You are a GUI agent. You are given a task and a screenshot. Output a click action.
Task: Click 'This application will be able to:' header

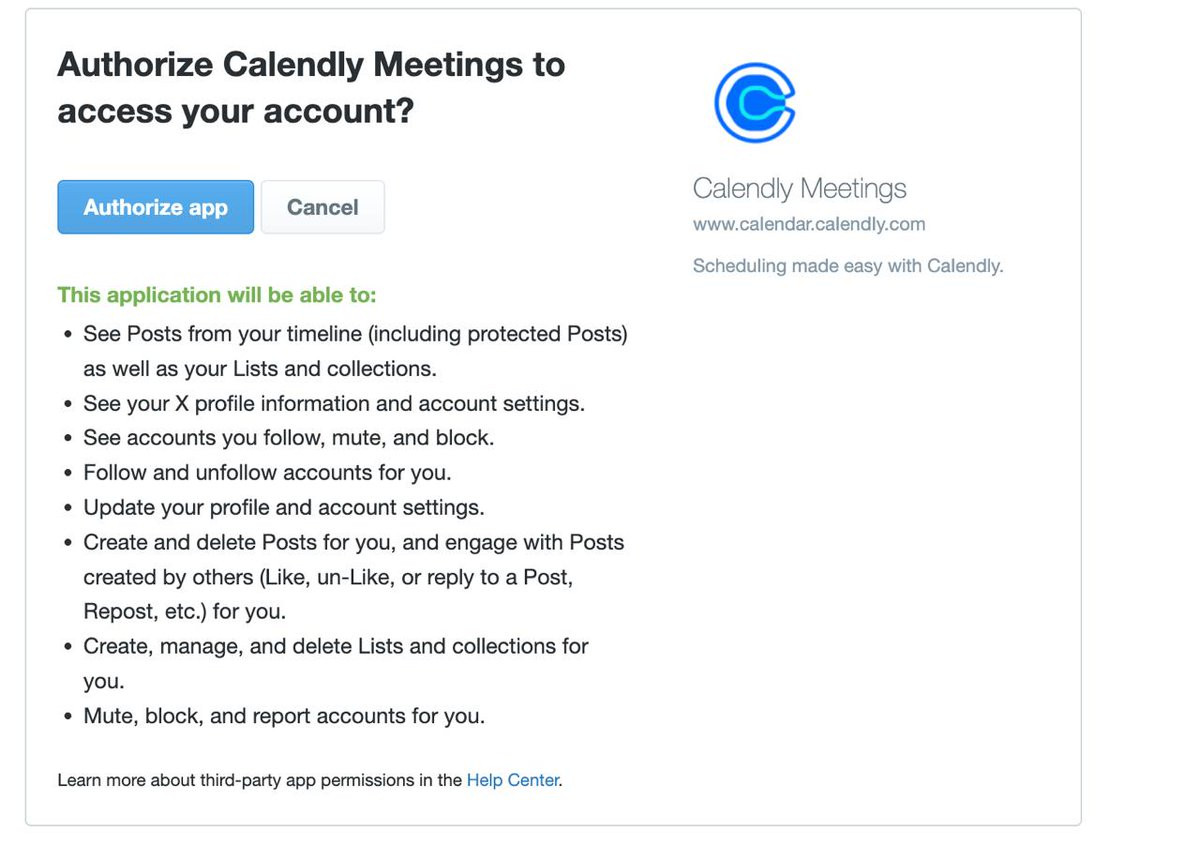(217, 295)
